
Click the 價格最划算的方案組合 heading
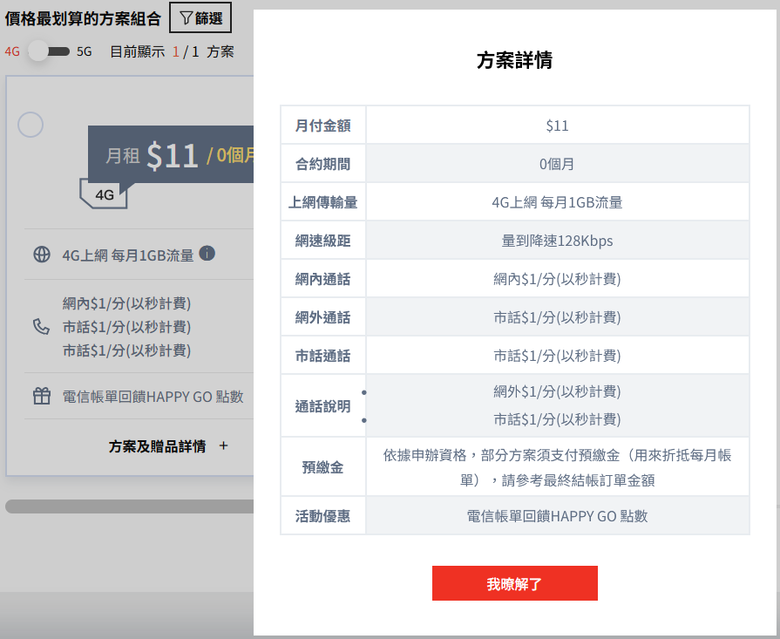click(83, 18)
